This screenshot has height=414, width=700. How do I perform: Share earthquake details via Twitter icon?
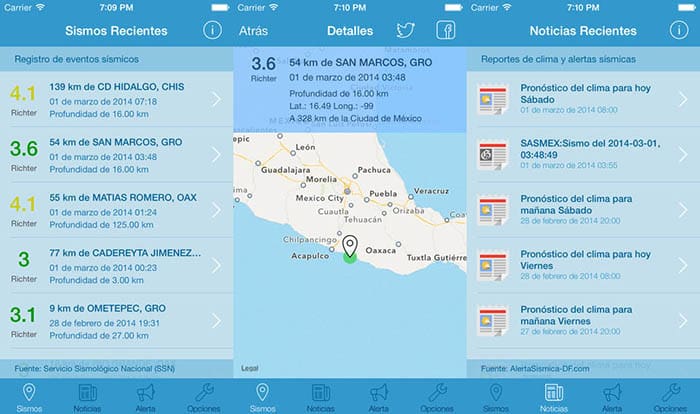click(x=405, y=30)
